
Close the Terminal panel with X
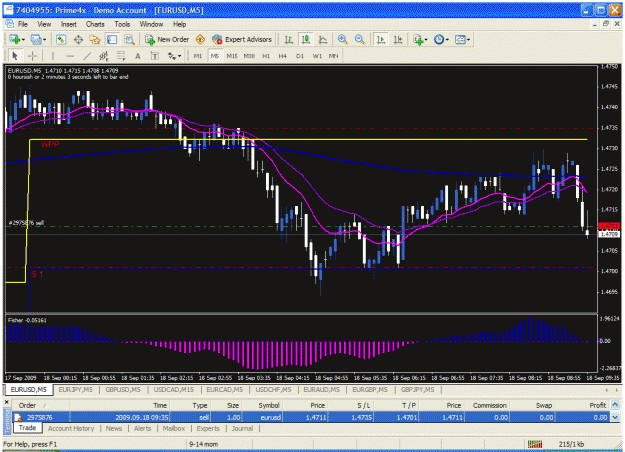[x=7, y=403]
